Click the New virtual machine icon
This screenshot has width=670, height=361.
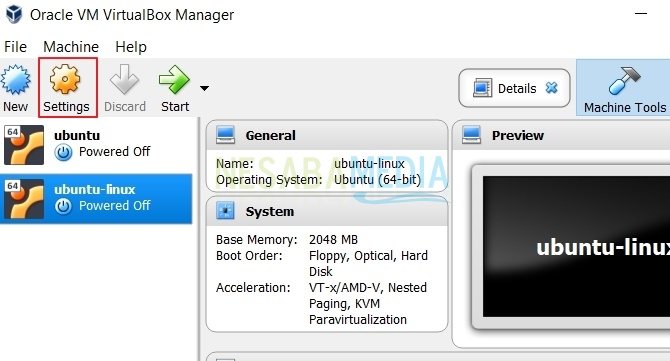tap(15, 79)
